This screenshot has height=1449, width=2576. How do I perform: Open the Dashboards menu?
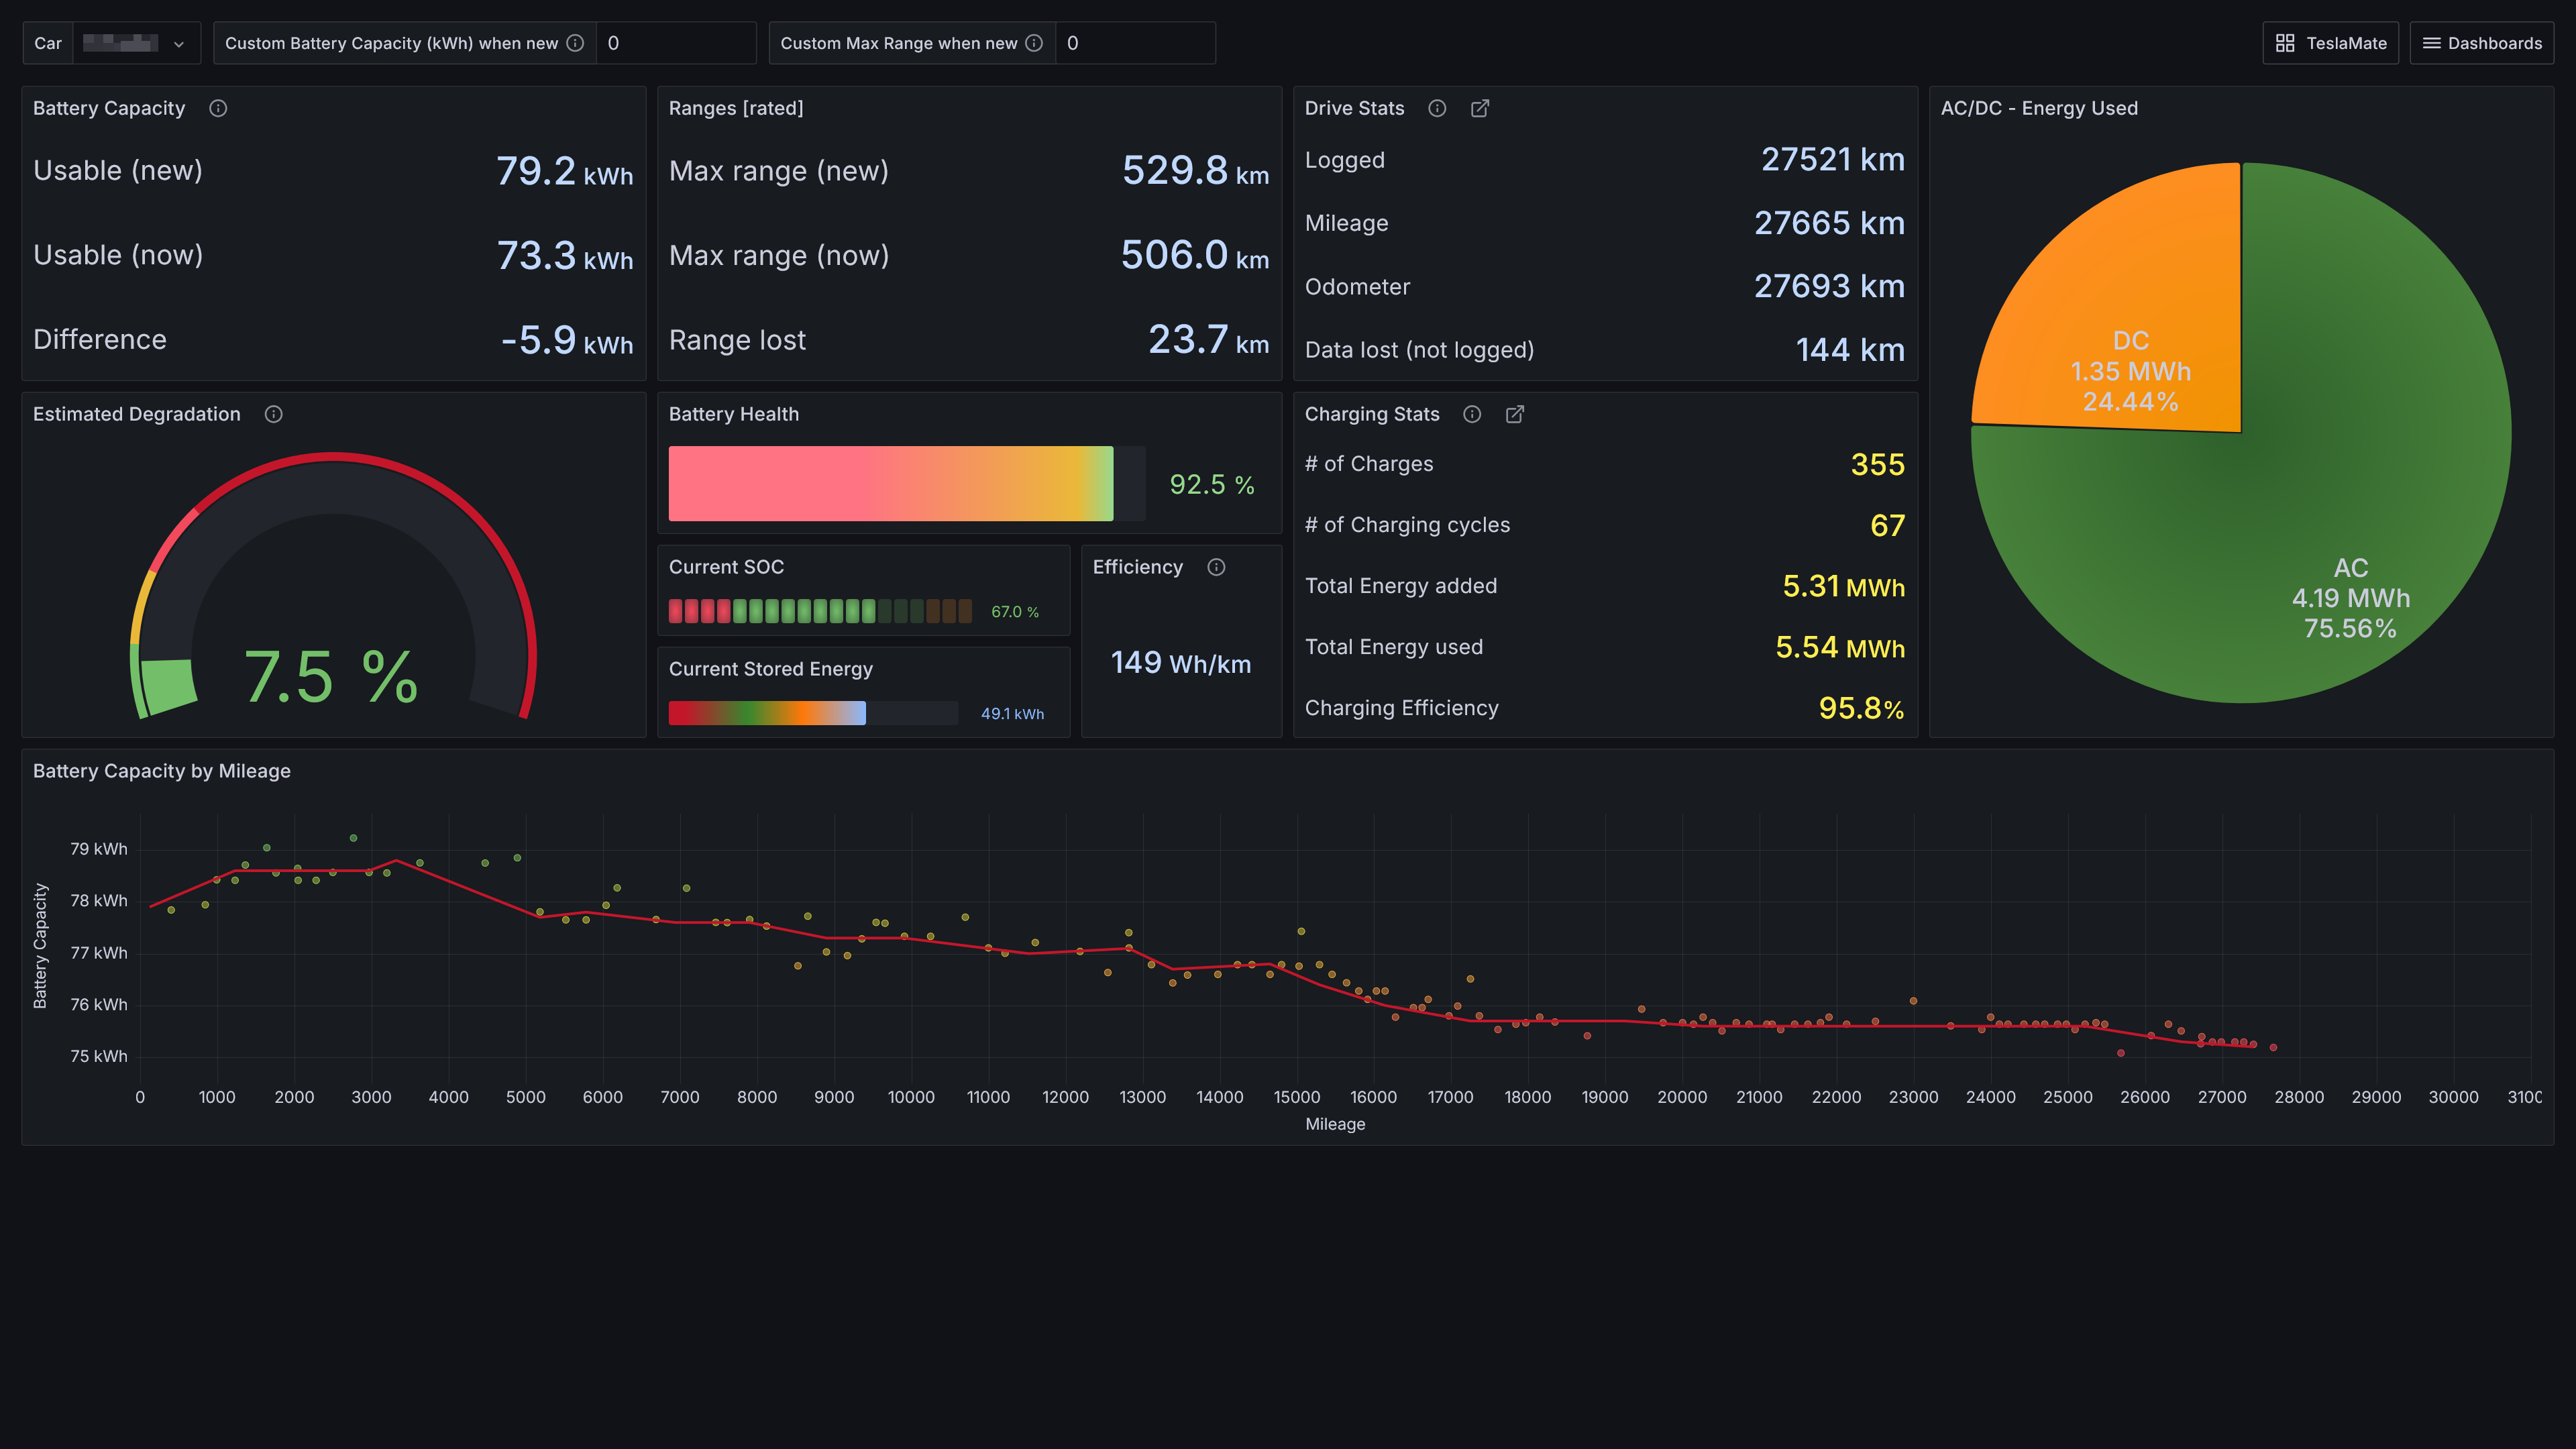click(2482, 43)
